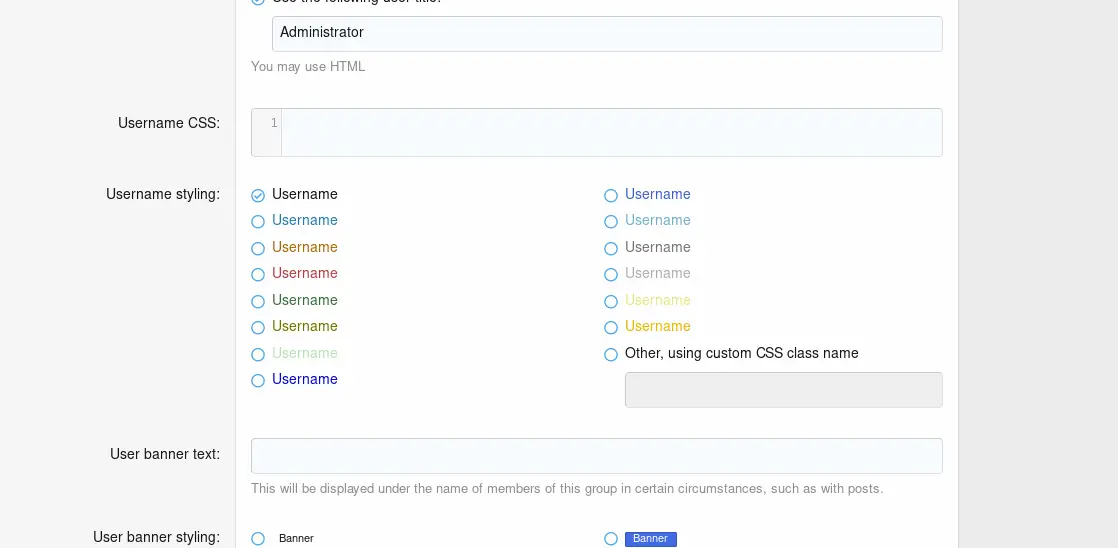Image resolution: width=1118 pixels, height=548 pixels.
Task: Pick the dark green Username style
Action: 258,301
